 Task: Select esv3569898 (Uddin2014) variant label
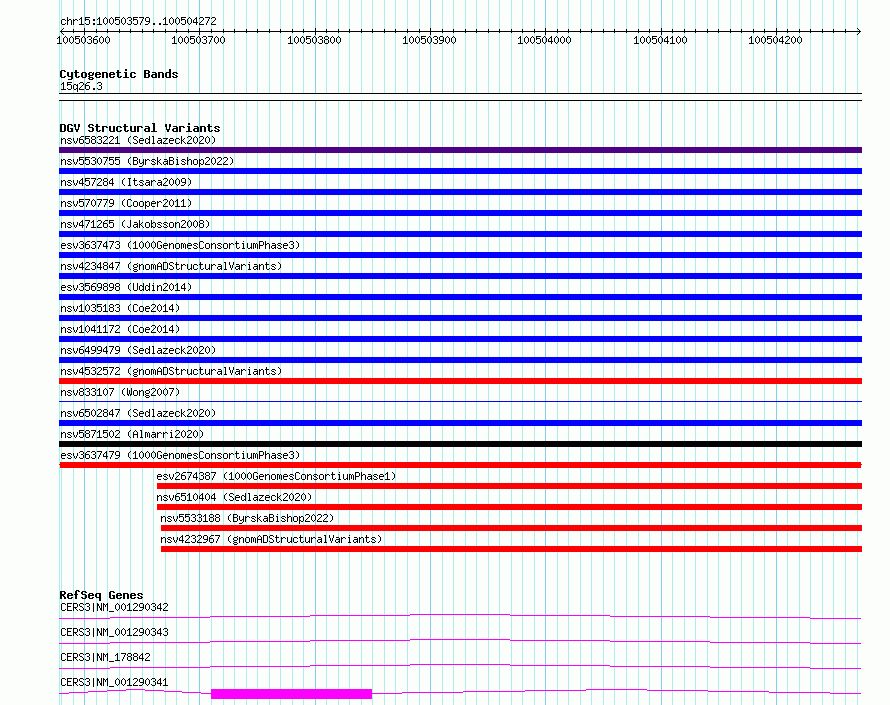click(x=126, y=287)
